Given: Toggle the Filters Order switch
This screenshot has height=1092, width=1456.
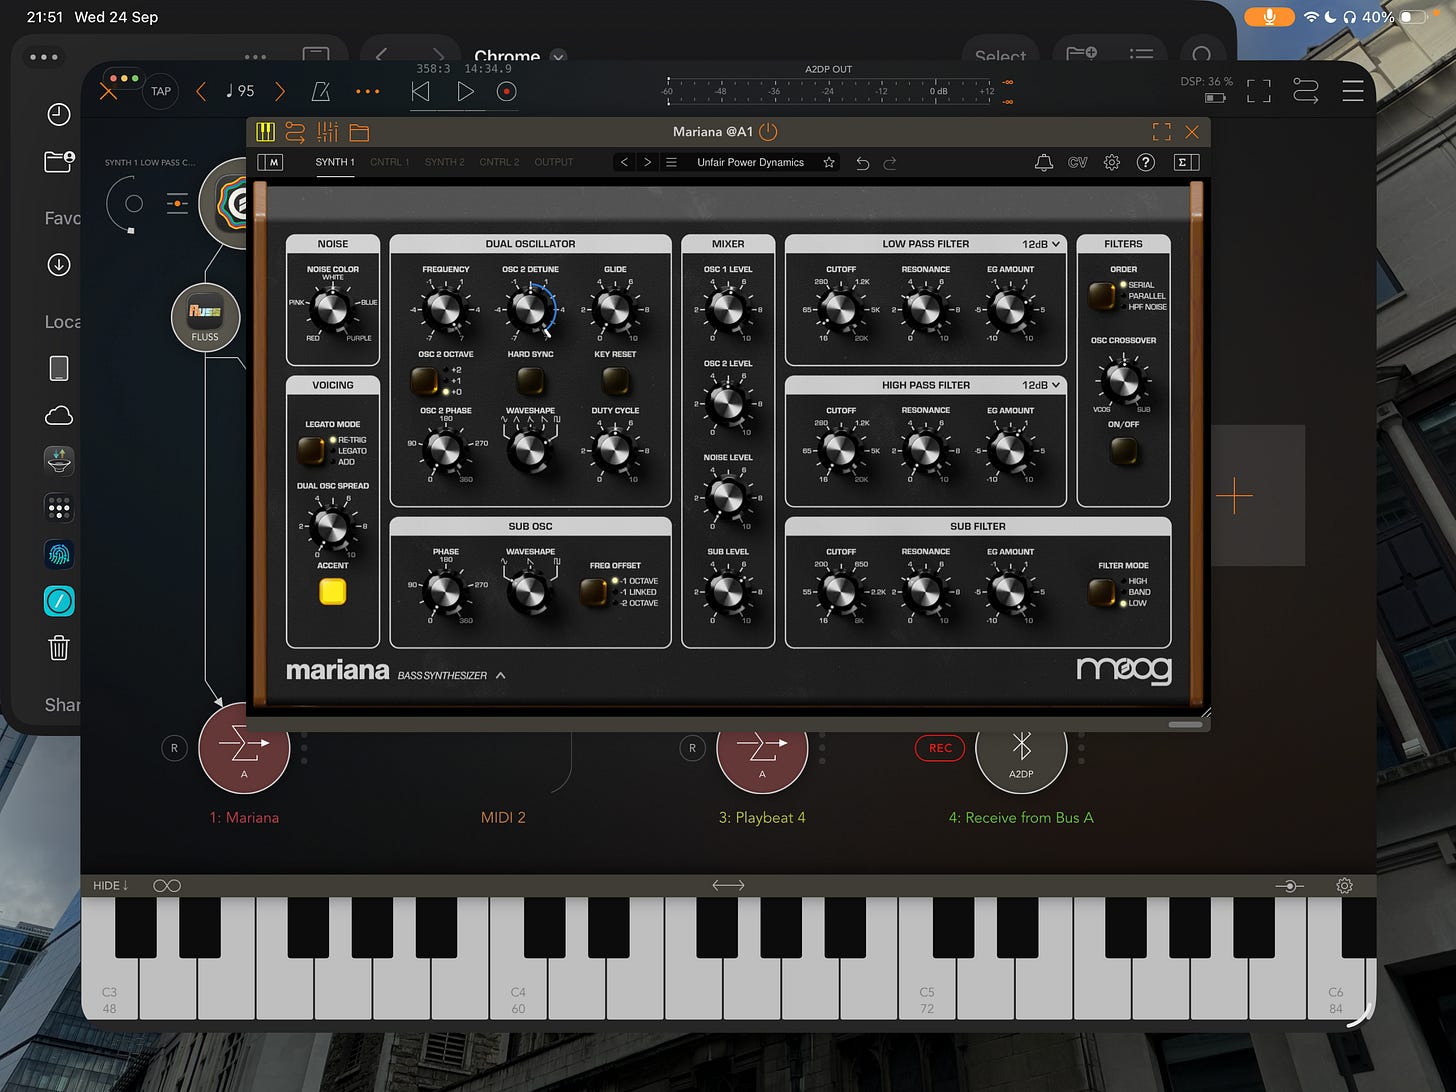Looking at the screenshot, I should [x=1102, y=296].
